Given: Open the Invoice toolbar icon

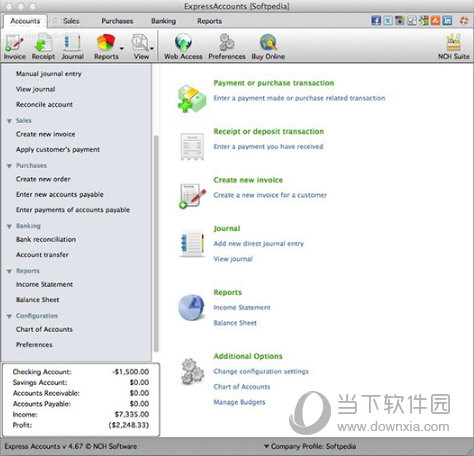Looking at the screenshot, I should (15, 46).
